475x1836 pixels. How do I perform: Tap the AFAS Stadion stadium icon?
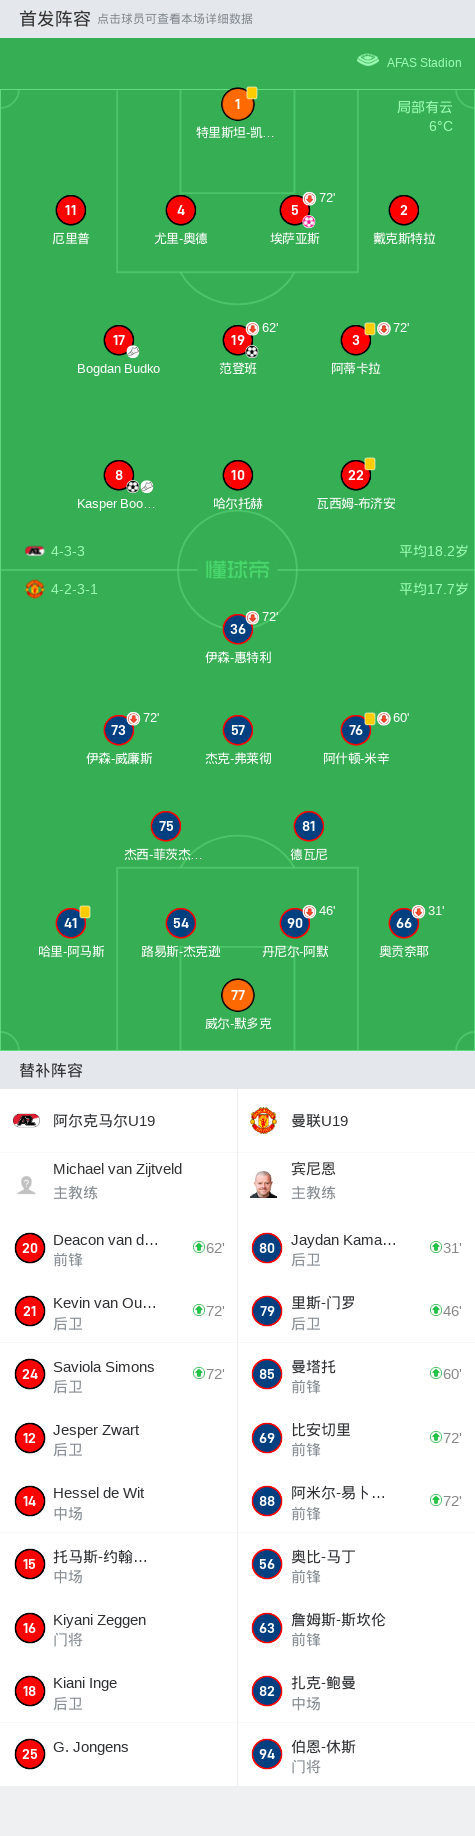(368, 61)
